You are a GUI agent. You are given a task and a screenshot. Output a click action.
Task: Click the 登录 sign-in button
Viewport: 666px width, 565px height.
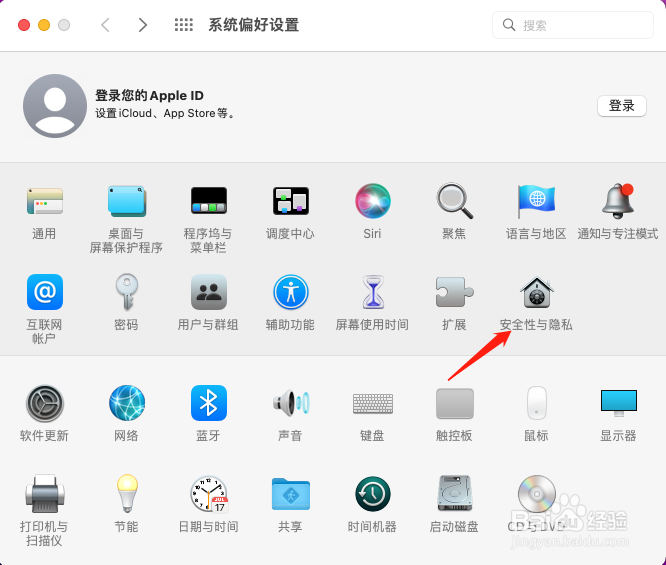pyautogui.click(x=622, y=106)
